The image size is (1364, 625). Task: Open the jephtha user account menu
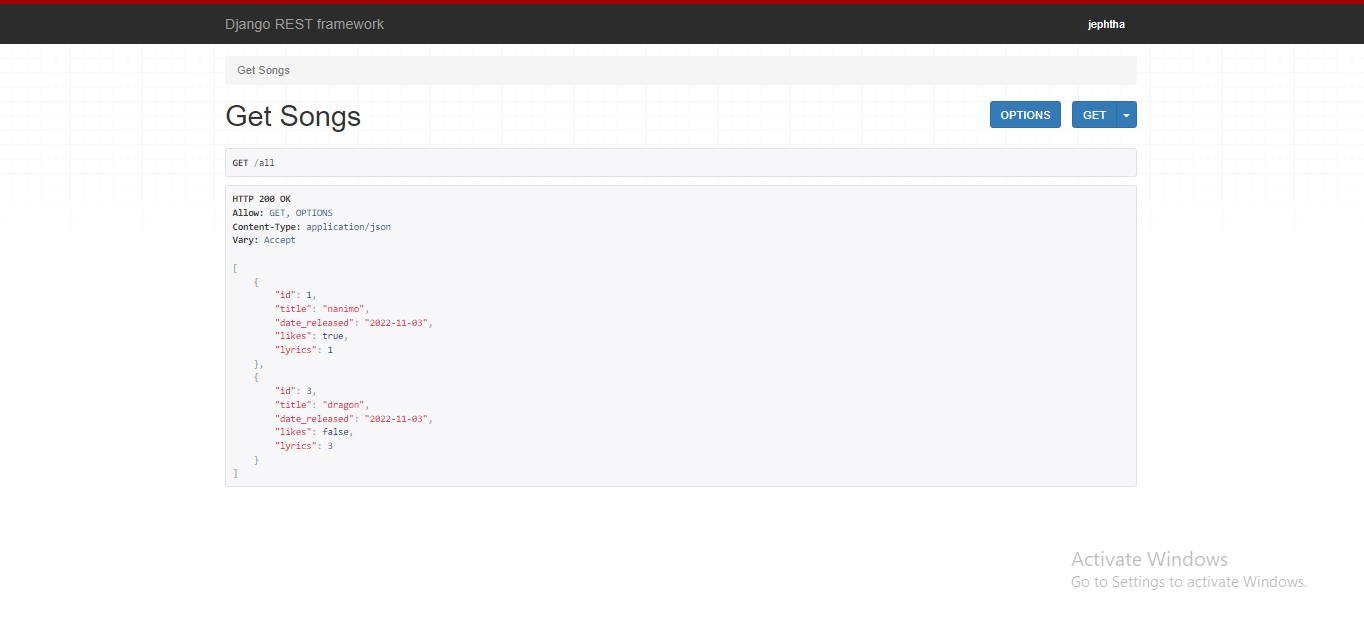[x=1106, y=23]
